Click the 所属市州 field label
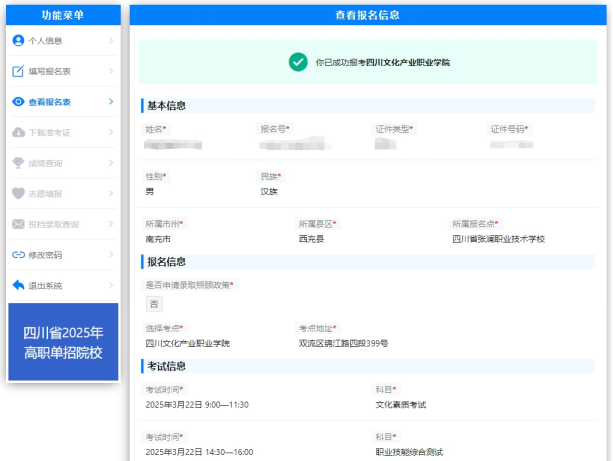This screenshot has height=461, width=613. pyautogui.click(x=164, y=224)
